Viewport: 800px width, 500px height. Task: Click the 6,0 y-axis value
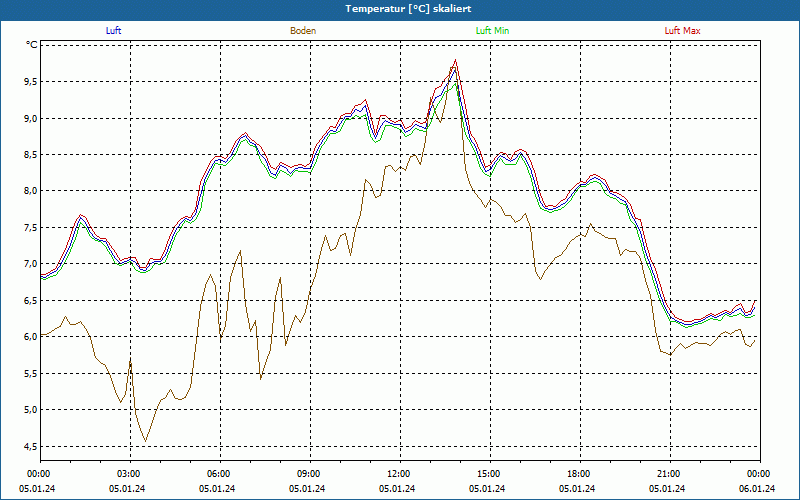click(31, 337)
